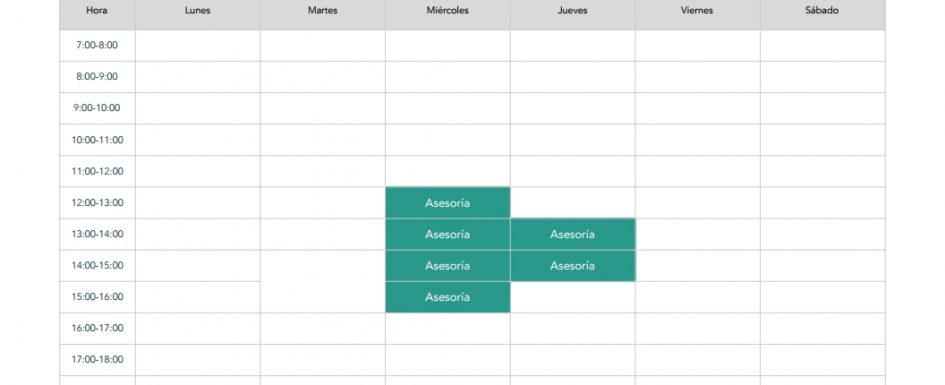Click the Sábado column header
The image size is (945, 385).
click(x=823, y=11)
